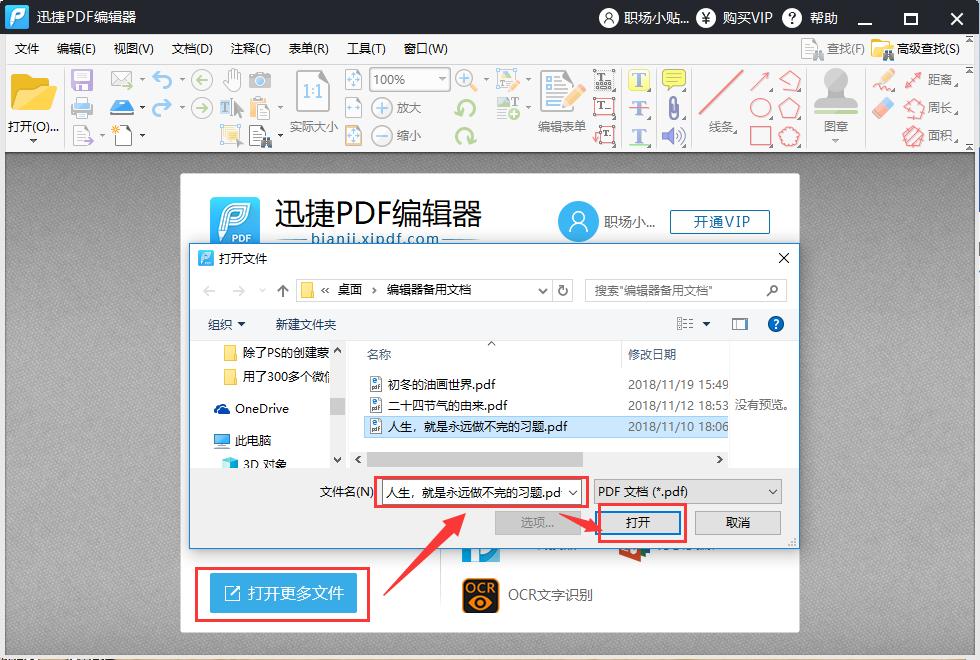Open the 工具 menu

click(365, 48)
